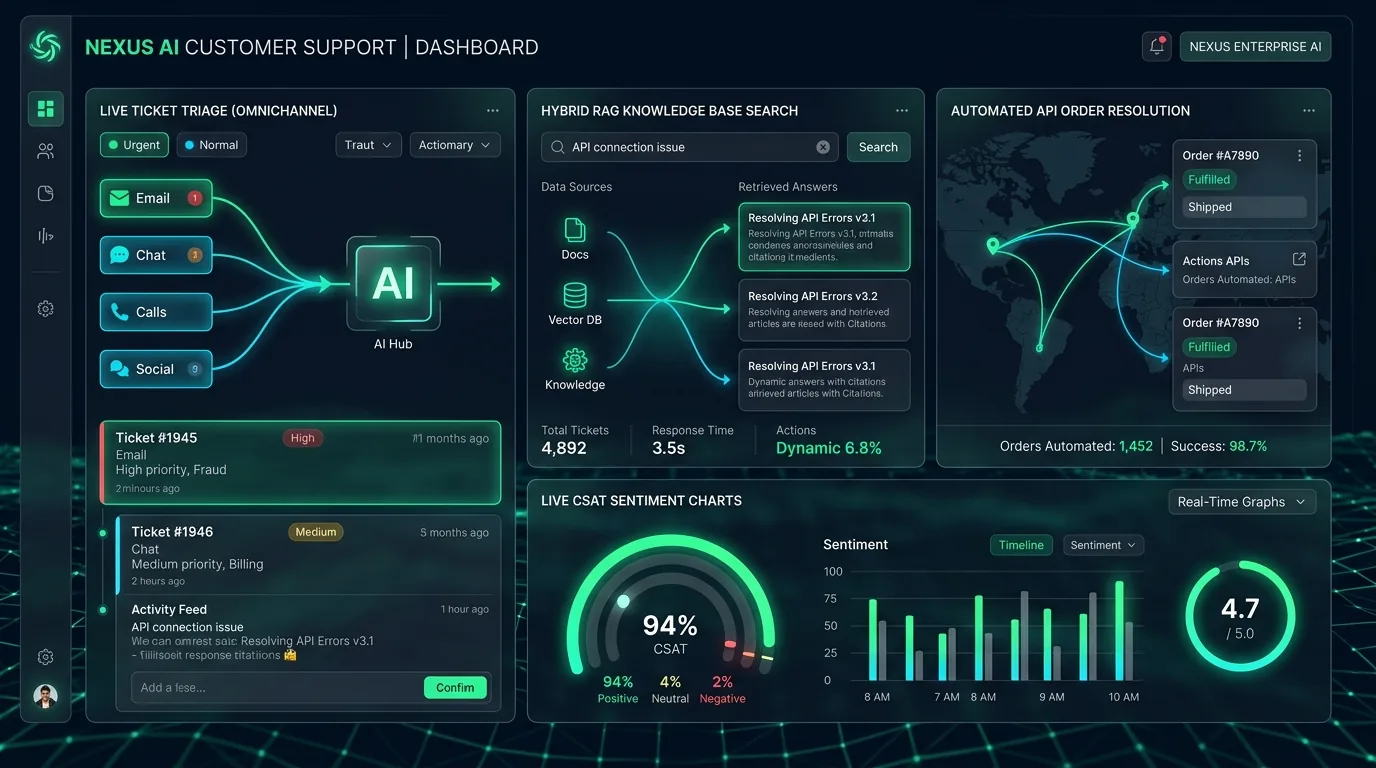Open the users icon in sidebar
This screenshot has width=1376, height=768.
tap(45, 151)
